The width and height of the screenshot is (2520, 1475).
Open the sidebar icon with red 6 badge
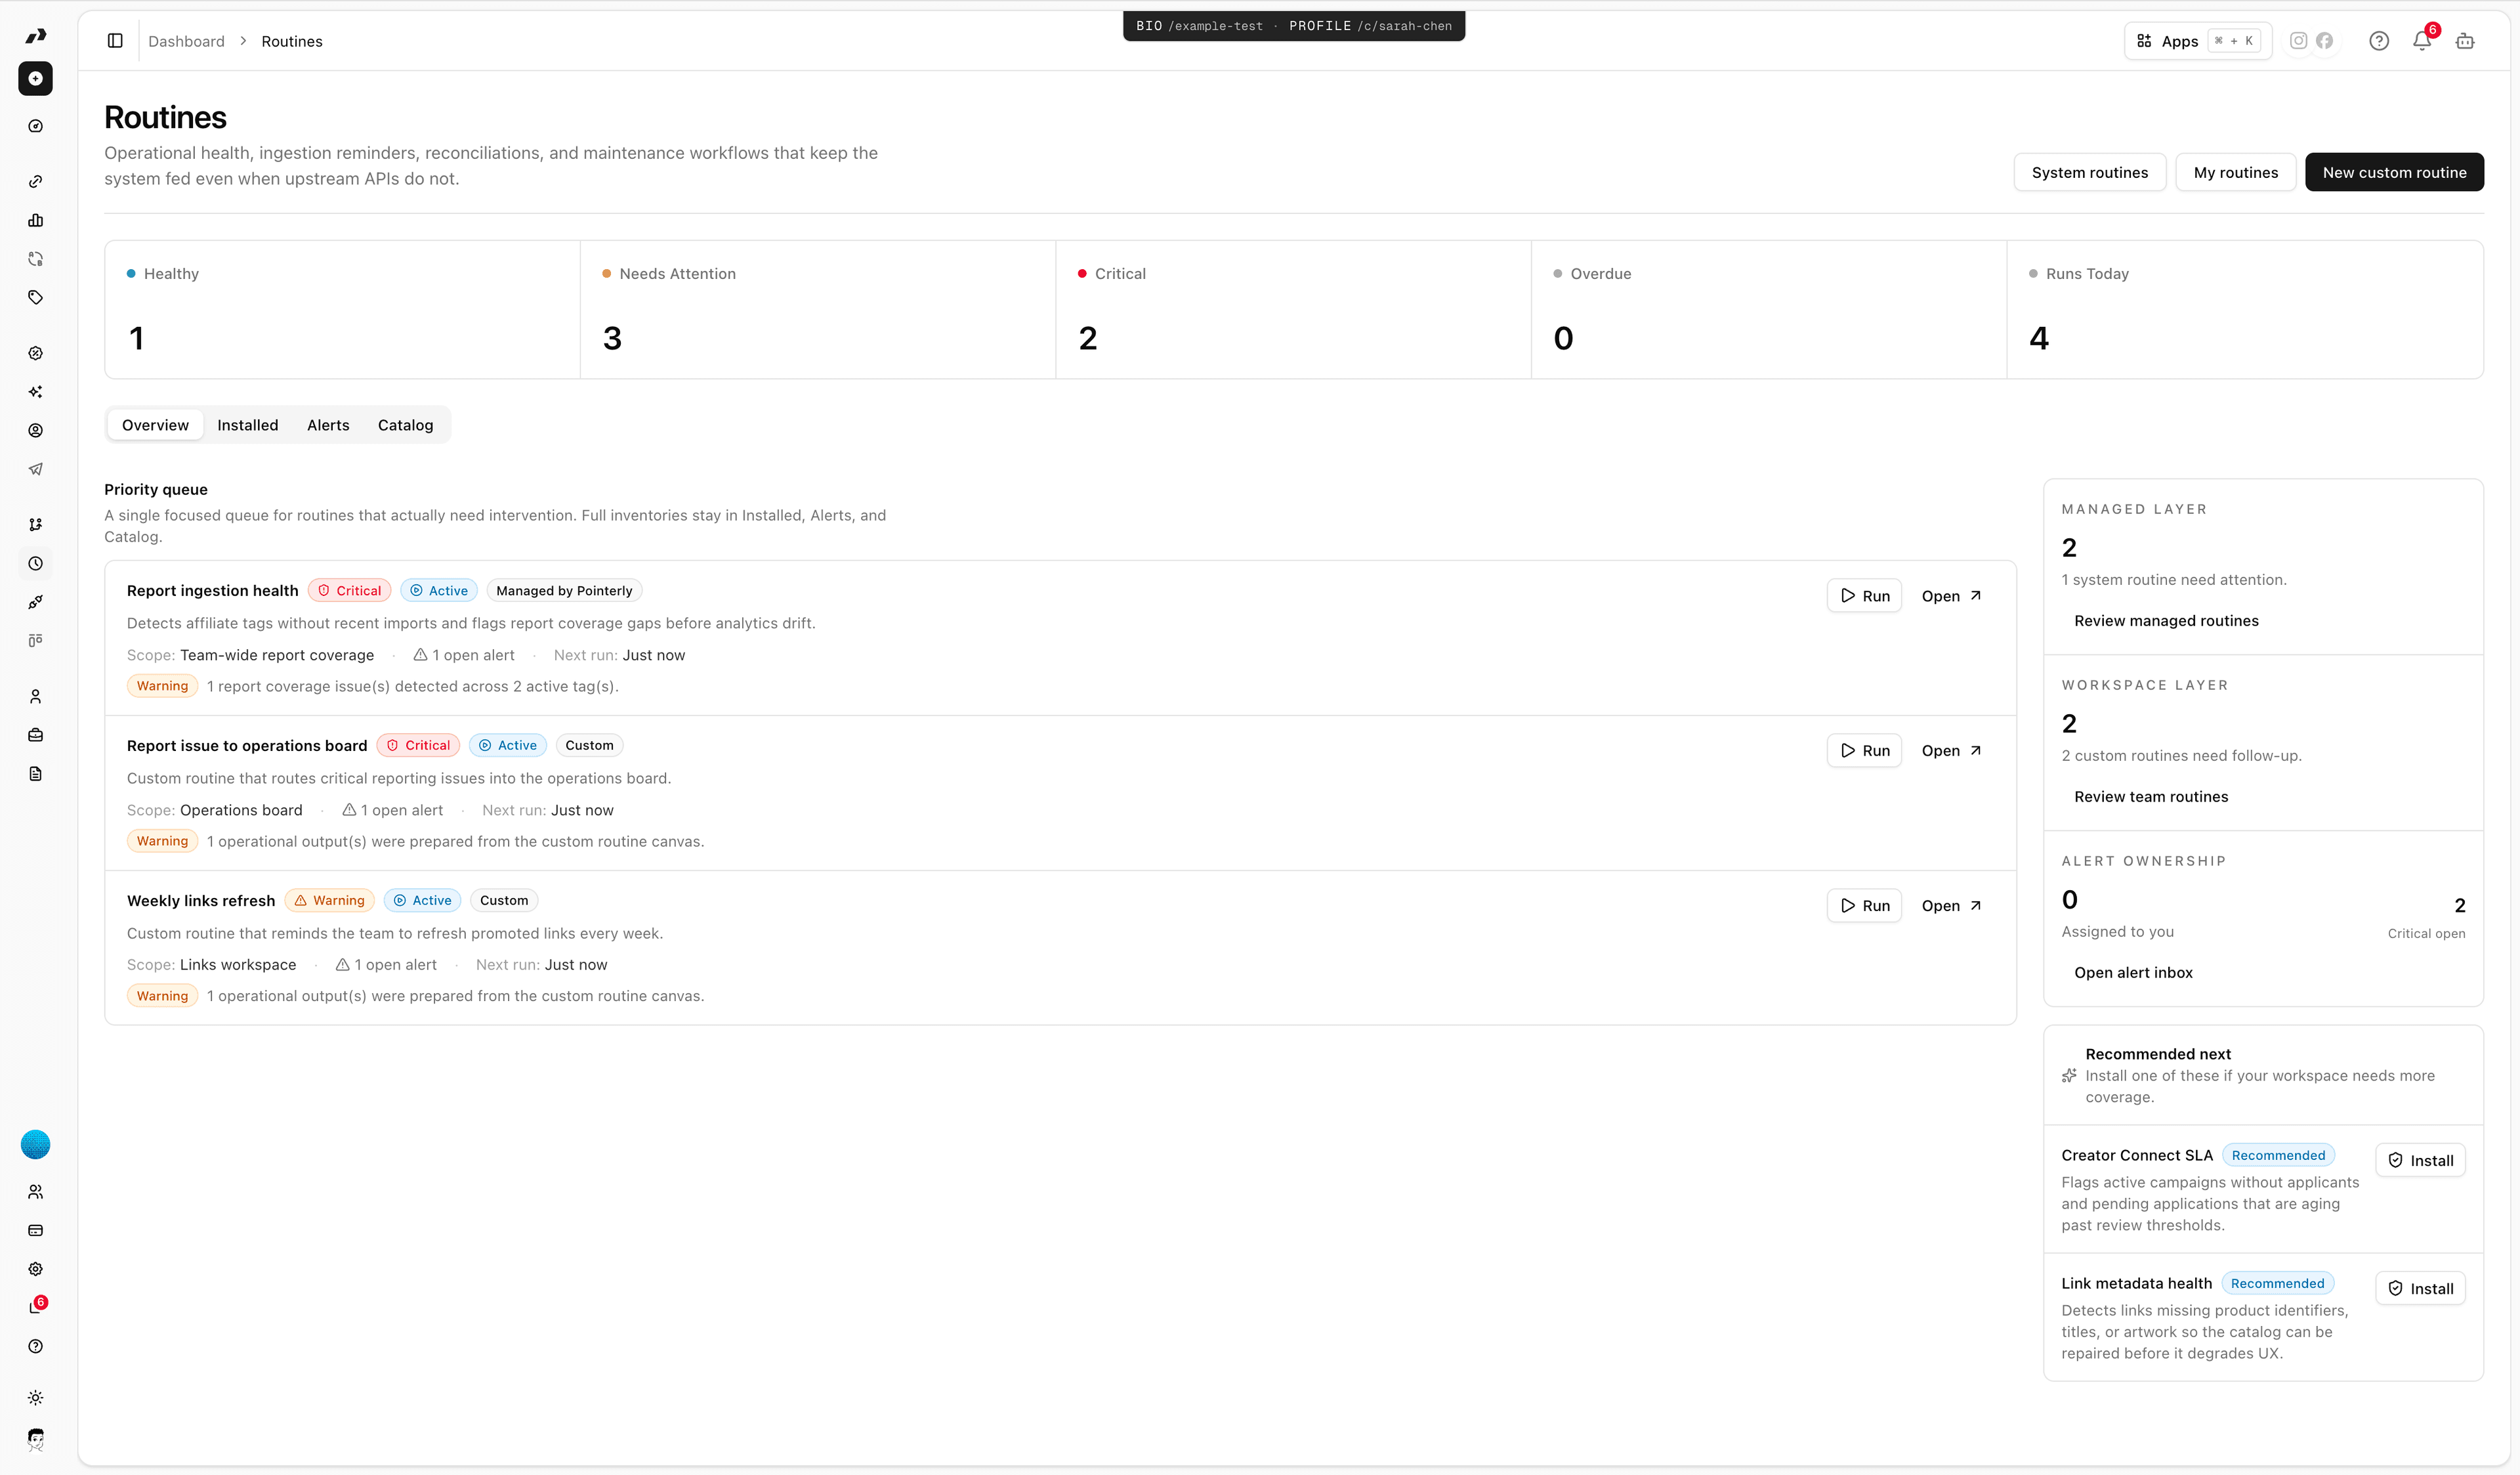coord(36,1306)
